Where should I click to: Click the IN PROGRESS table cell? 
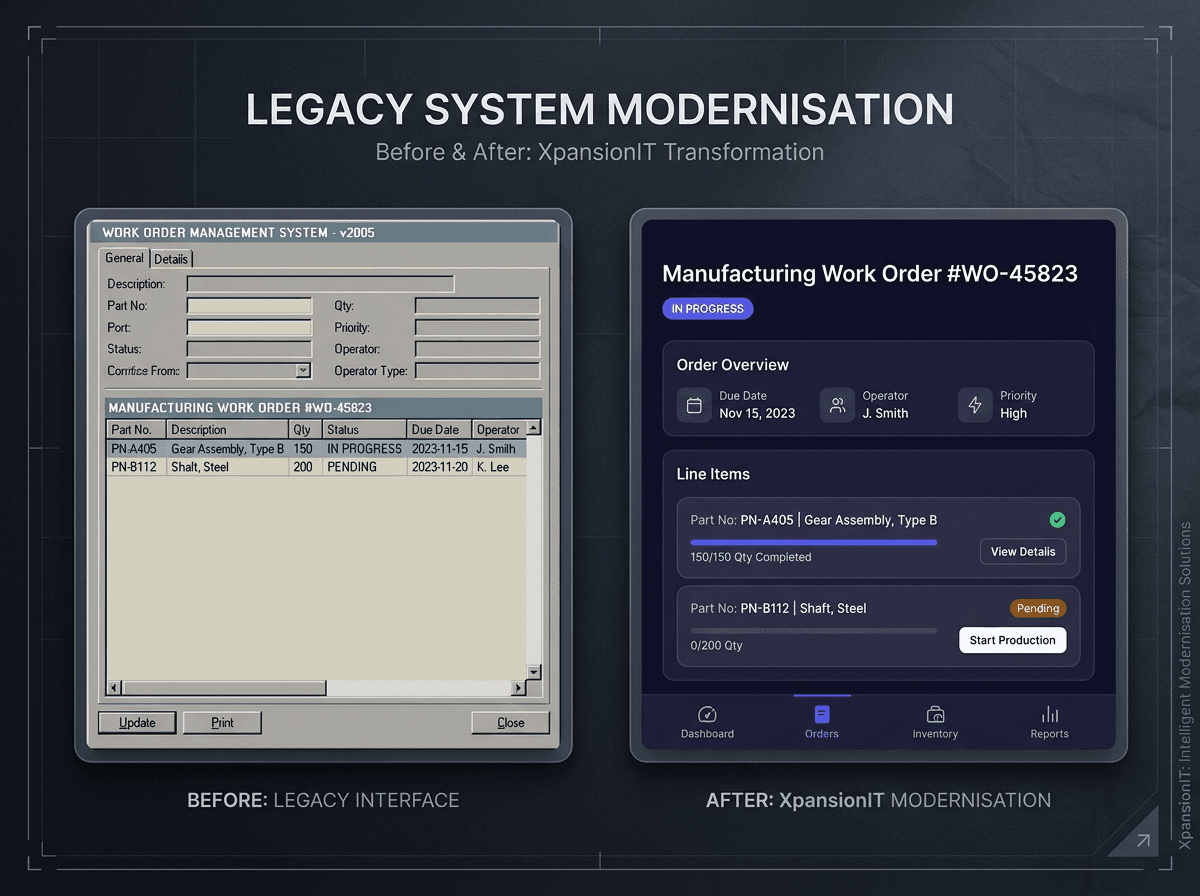point(365,449)
